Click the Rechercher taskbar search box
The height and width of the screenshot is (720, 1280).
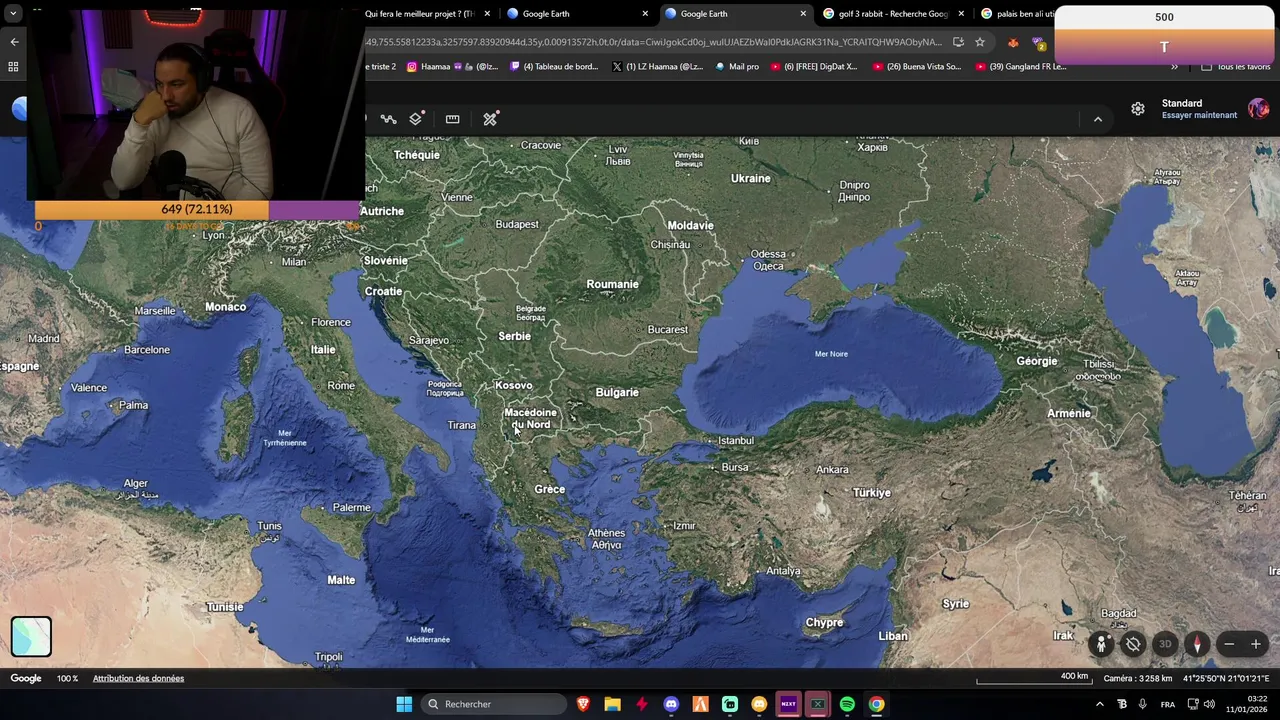(x=495, y=704)
